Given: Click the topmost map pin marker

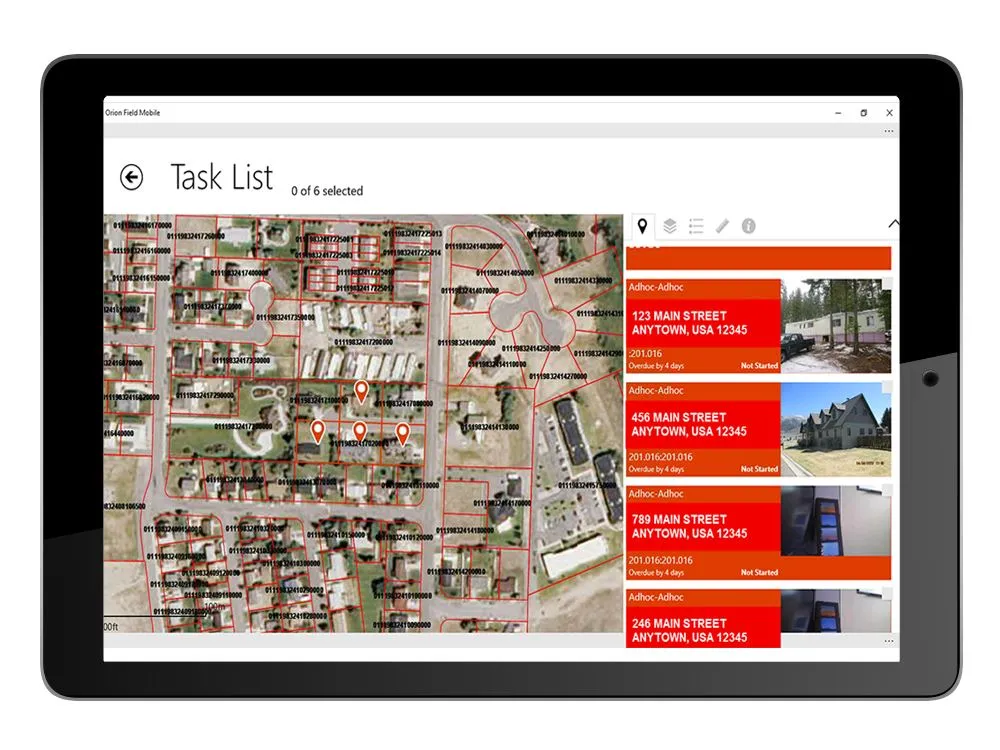Looking at the screenshot, I should click(362, 390).
